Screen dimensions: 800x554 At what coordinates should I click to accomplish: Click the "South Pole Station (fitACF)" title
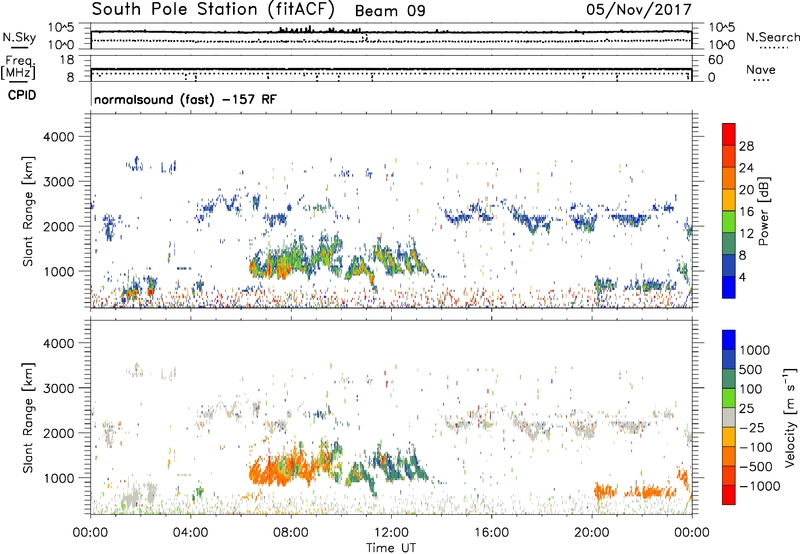(x=213, y=9)
